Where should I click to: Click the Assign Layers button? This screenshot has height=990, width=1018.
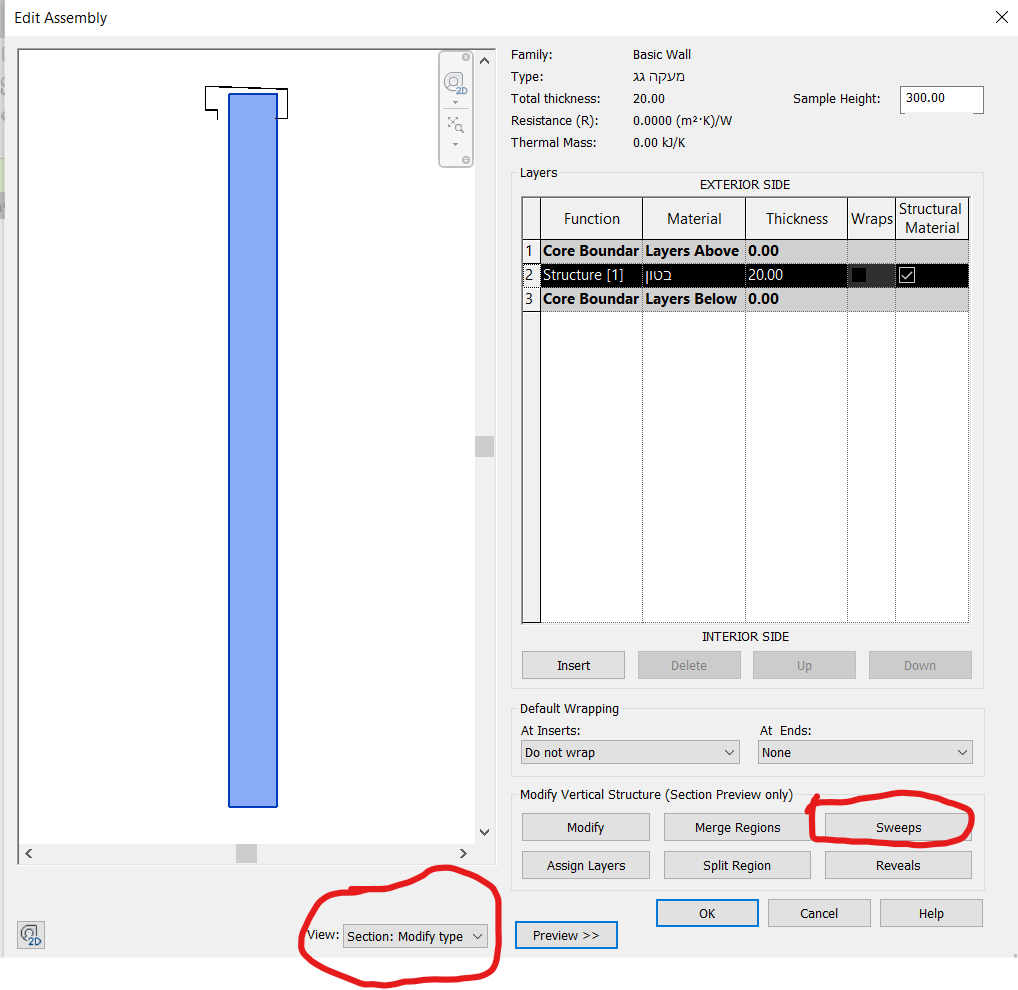(x=586, y=865)
